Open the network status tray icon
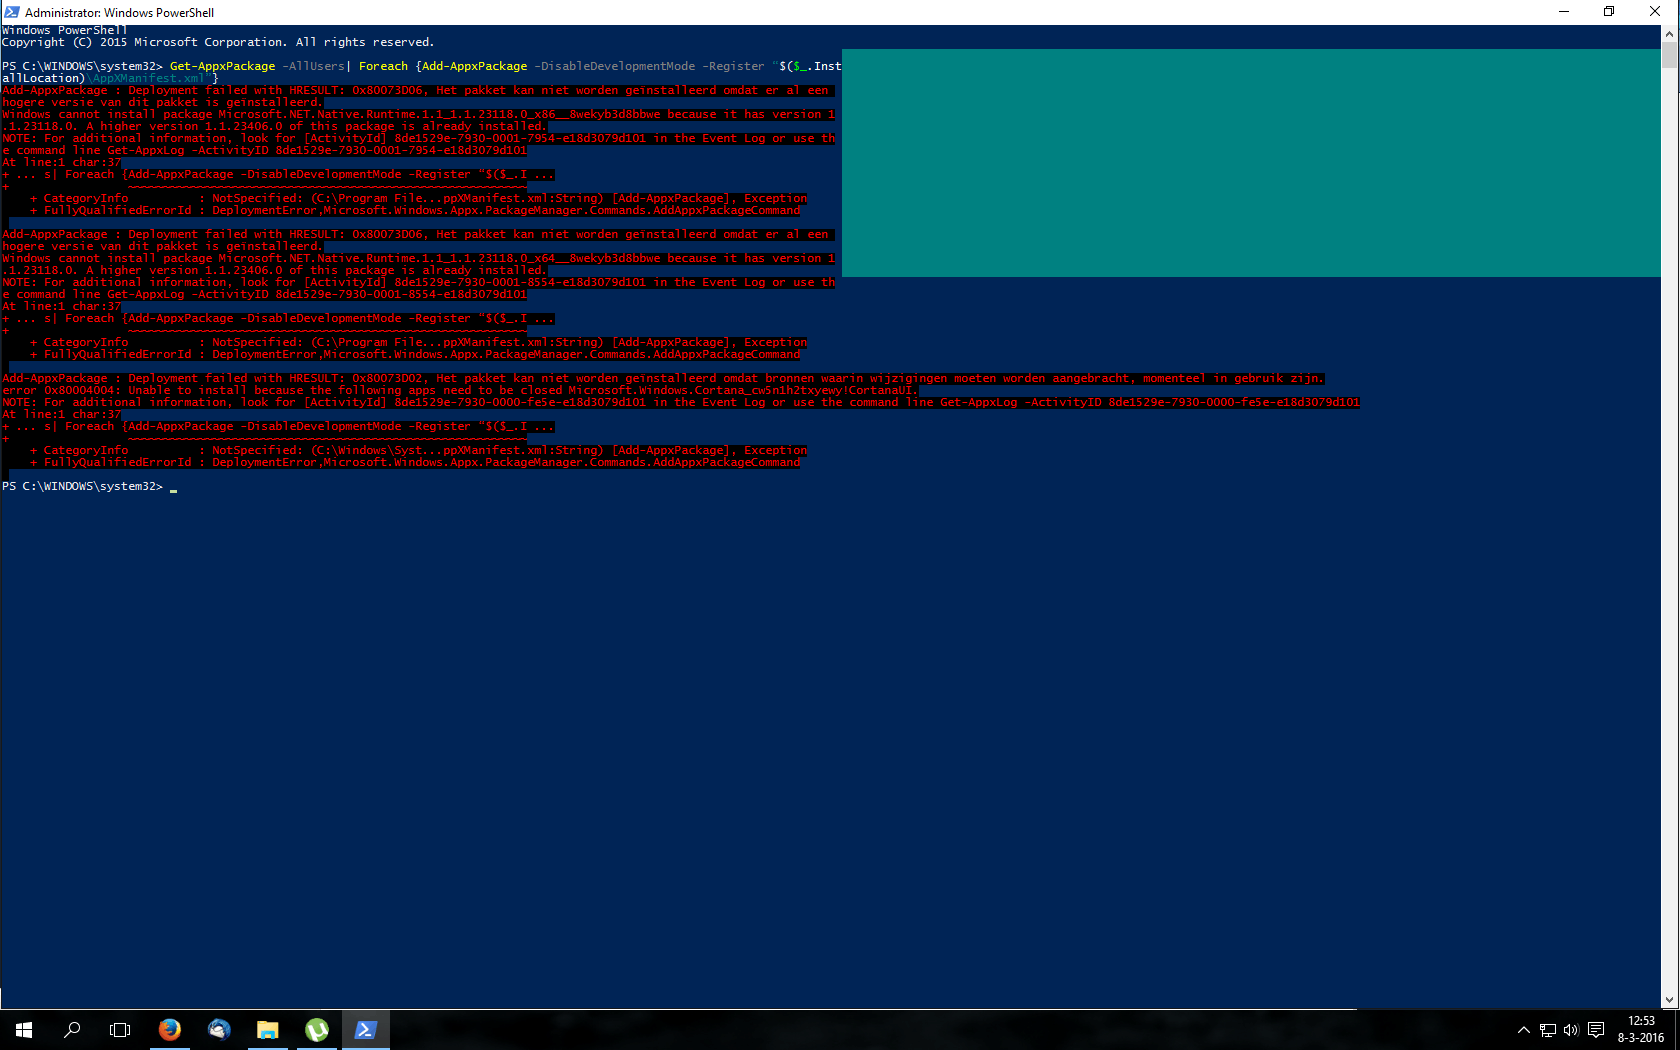Viewport: 1680px width, 1050px height. pyautogui.click(x=1547, y=1030)
